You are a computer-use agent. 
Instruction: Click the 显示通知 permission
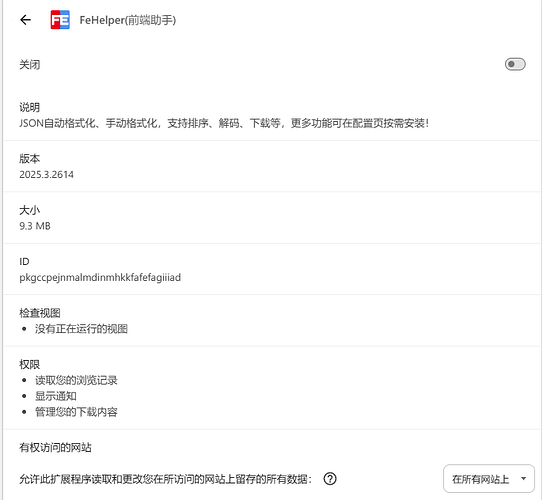[x=56, y=396]
